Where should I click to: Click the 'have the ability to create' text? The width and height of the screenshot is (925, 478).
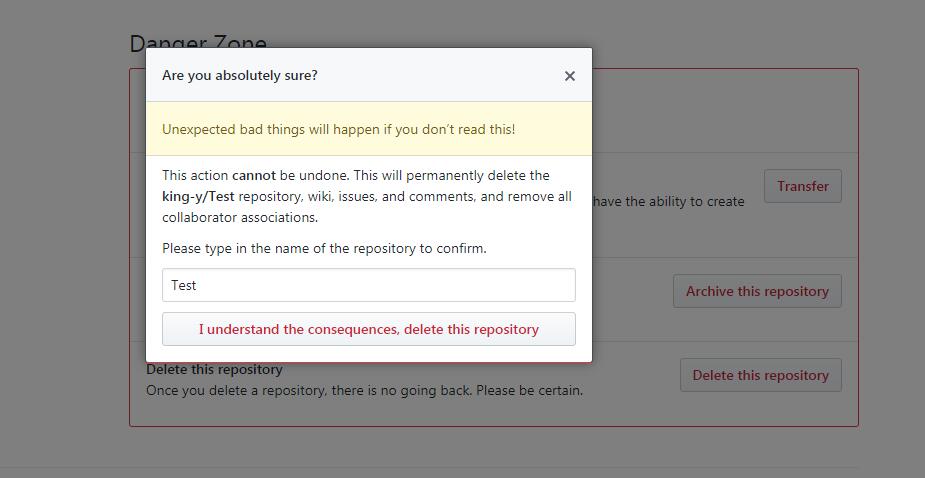(669, 201)
